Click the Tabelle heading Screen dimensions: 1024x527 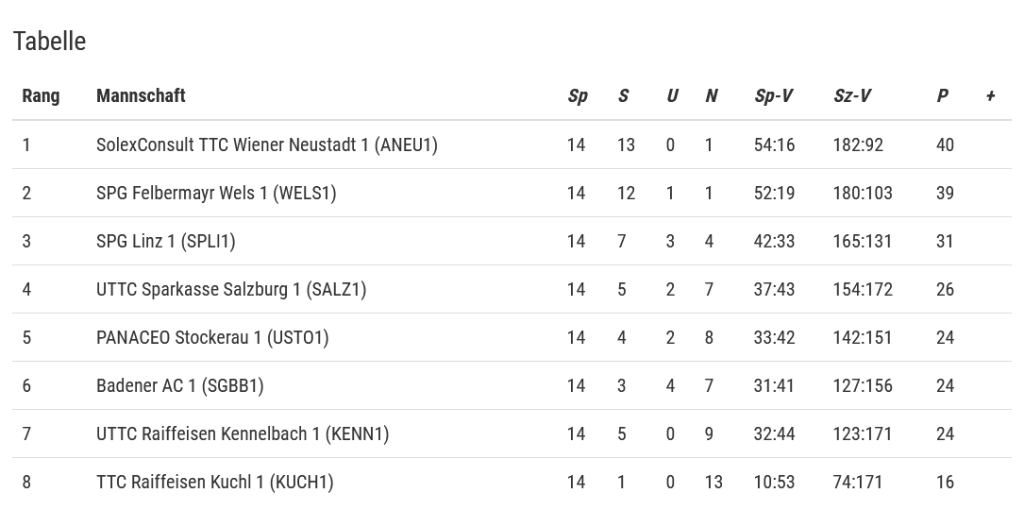49,41
